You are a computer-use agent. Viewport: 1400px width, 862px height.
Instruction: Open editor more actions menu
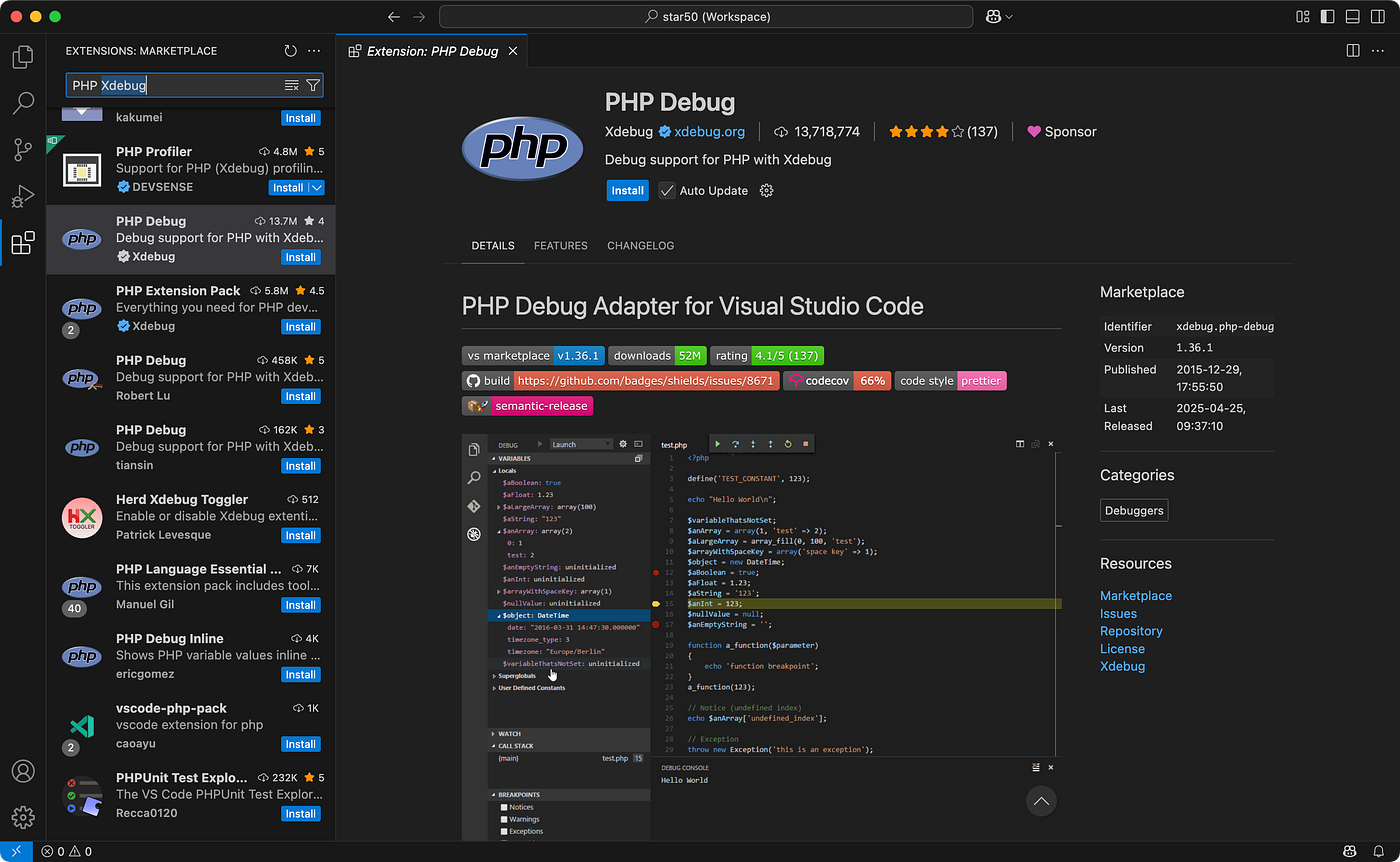(1378, 50)
